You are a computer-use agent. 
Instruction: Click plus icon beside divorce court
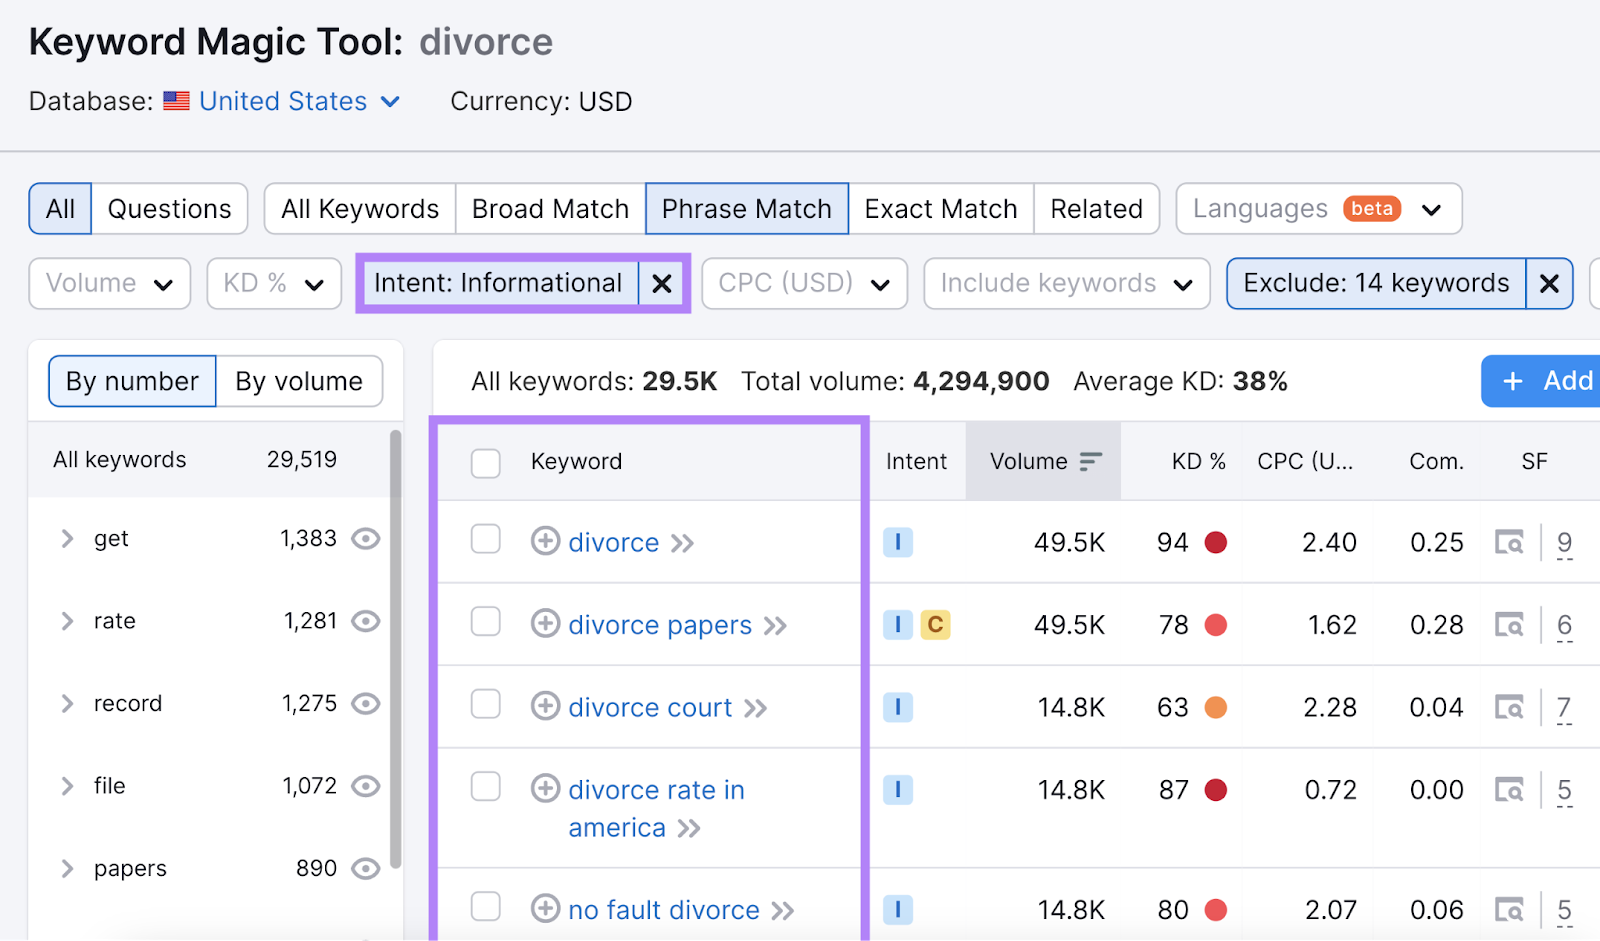545,706
